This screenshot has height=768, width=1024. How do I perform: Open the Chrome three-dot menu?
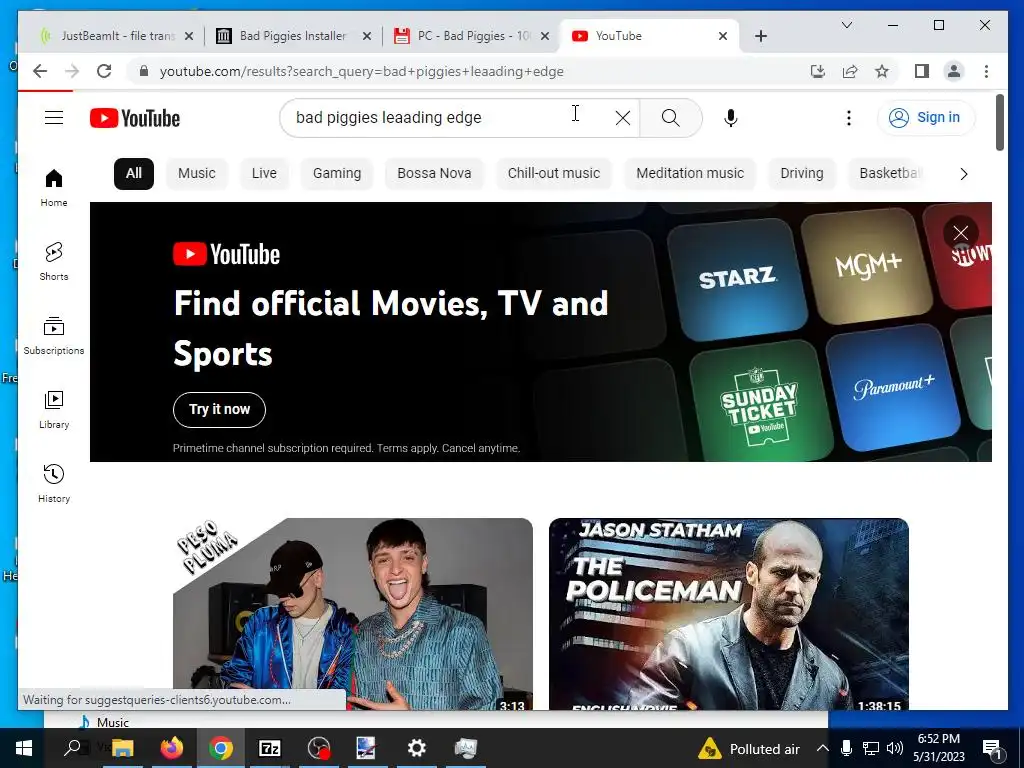coord(986,71)
